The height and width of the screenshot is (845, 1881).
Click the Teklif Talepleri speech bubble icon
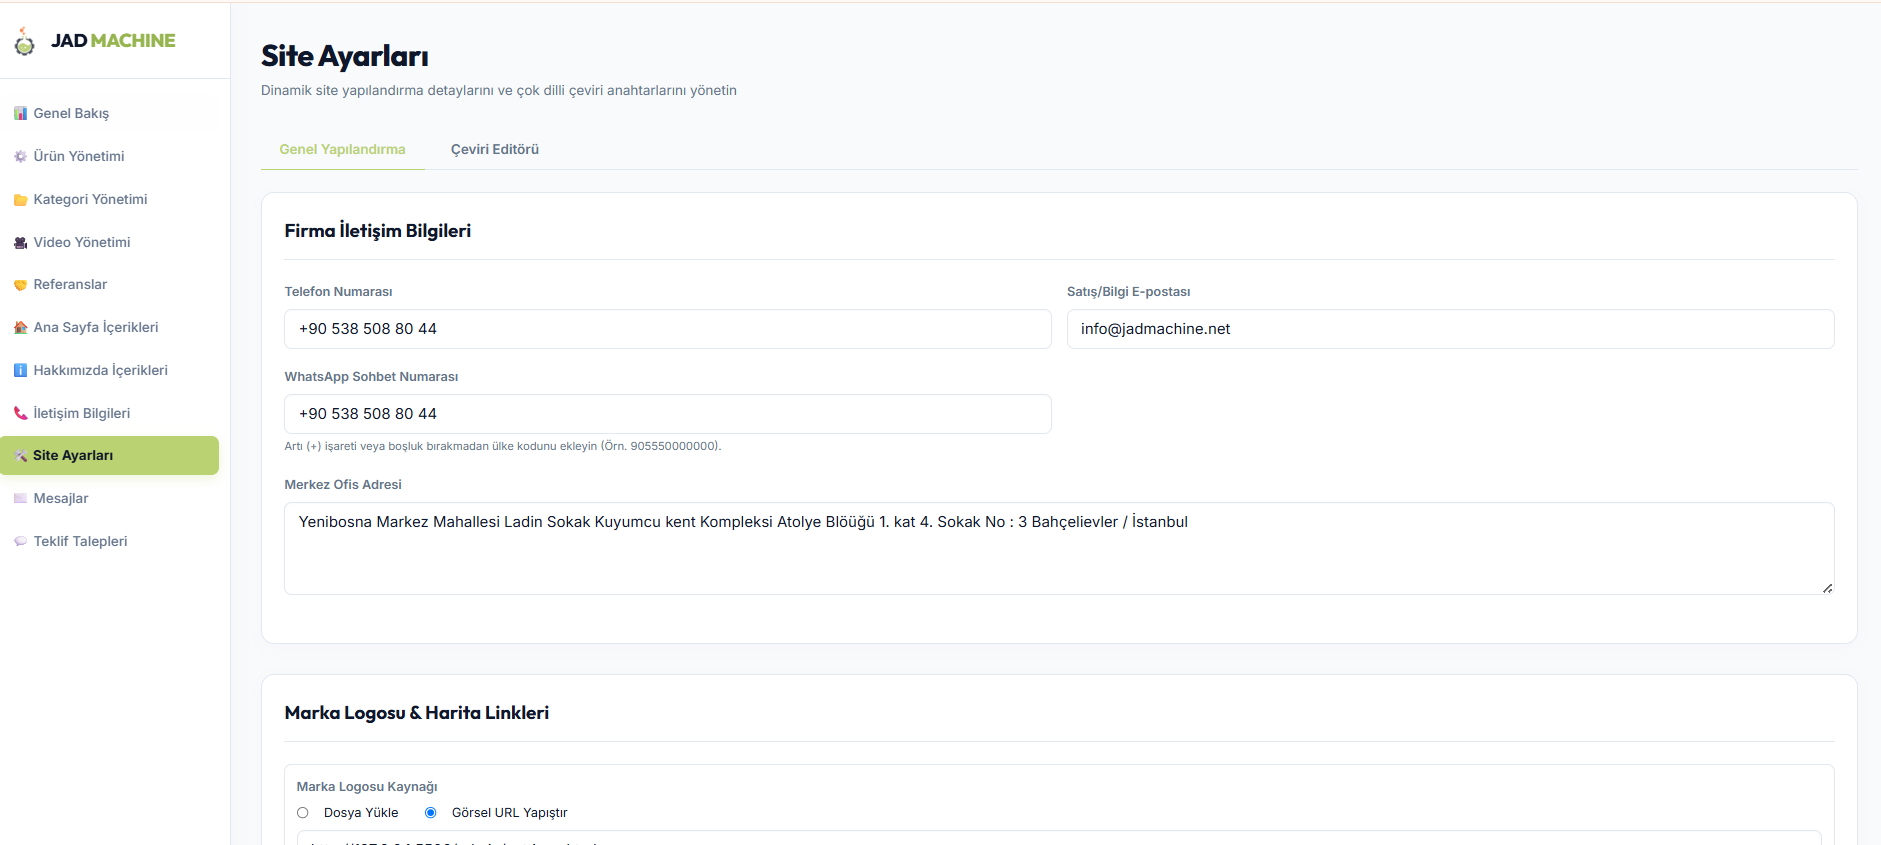click(20, 542)
